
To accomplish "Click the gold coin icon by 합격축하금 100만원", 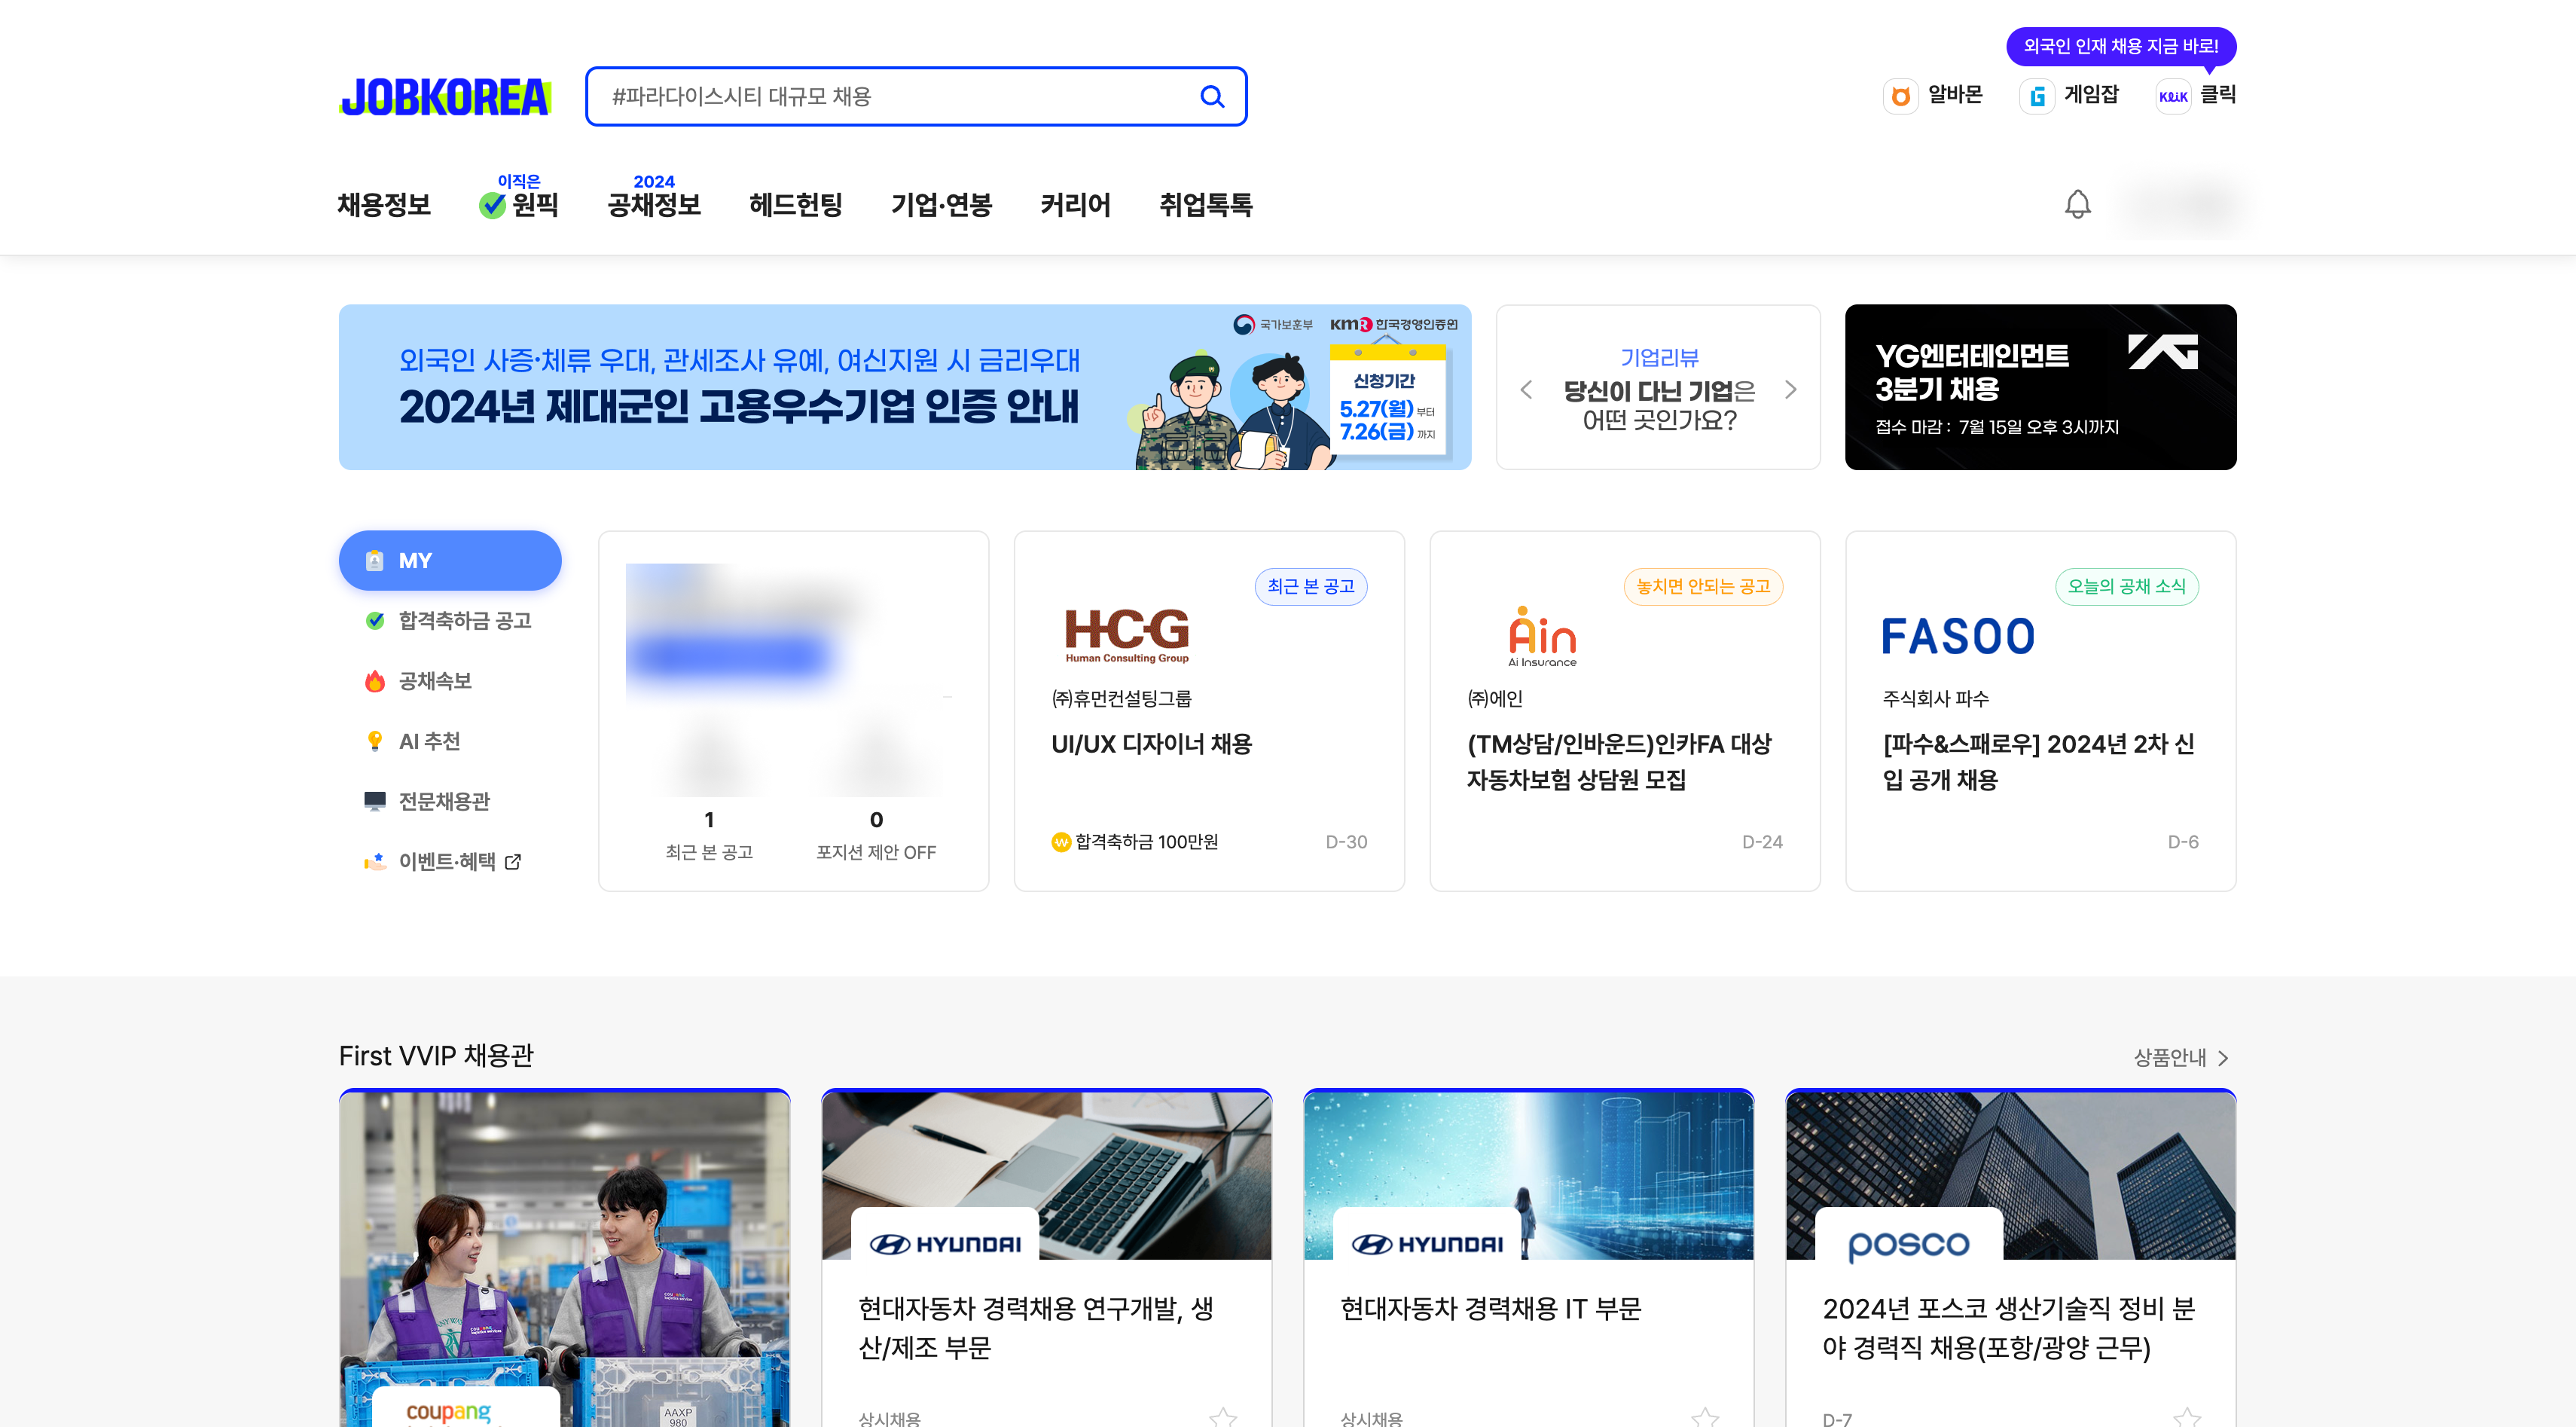I will (x=1061, y=842).
